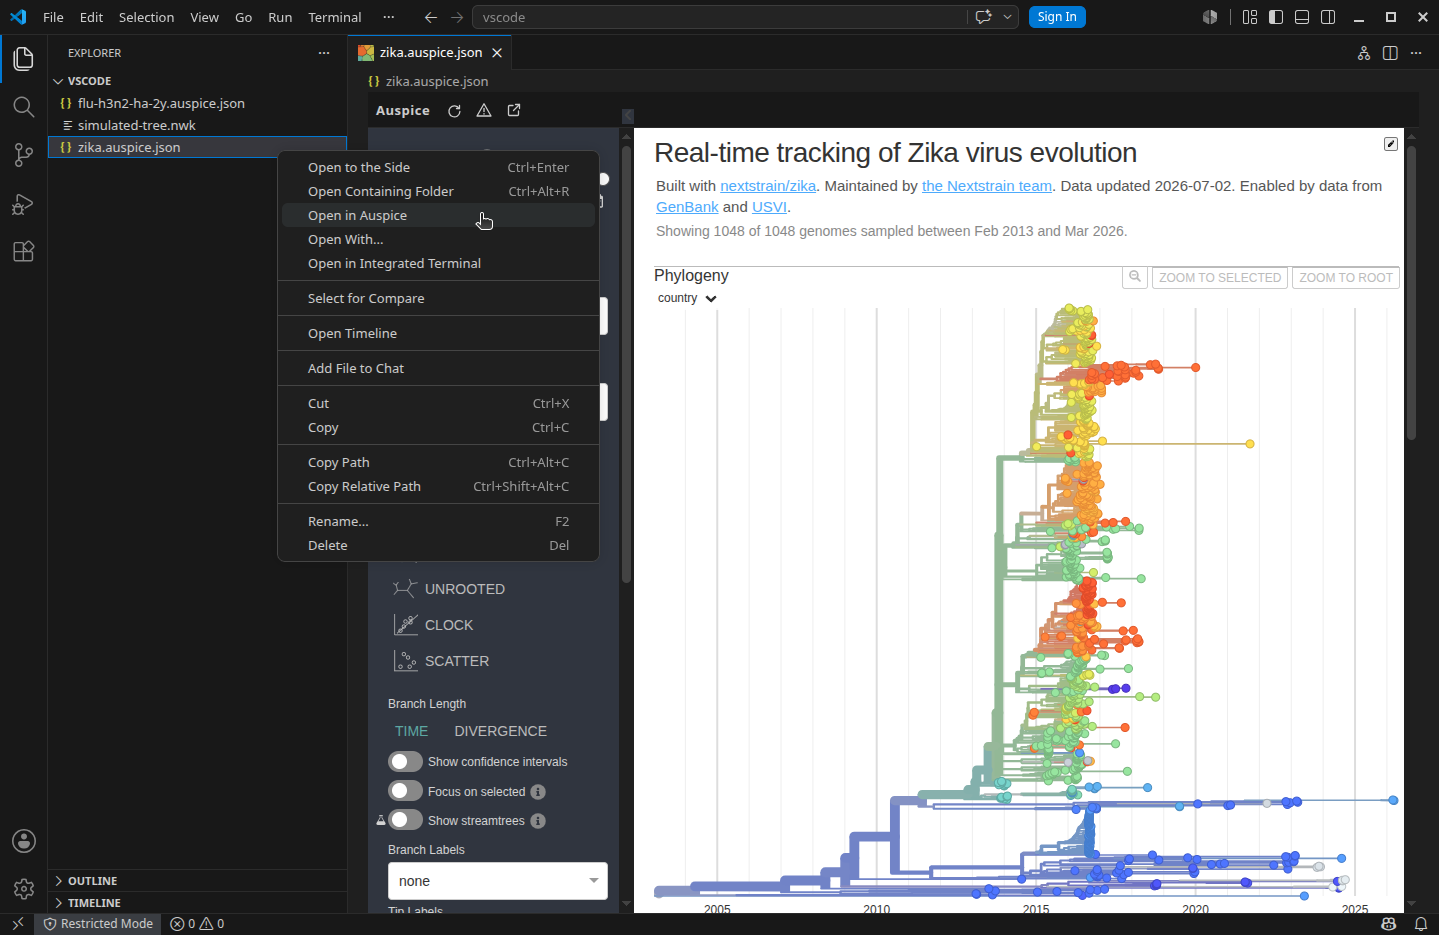1439x935 pixels.
Task: Click the main Auspice page vertical scrollbar
Action: click(x=1411, y=294)
